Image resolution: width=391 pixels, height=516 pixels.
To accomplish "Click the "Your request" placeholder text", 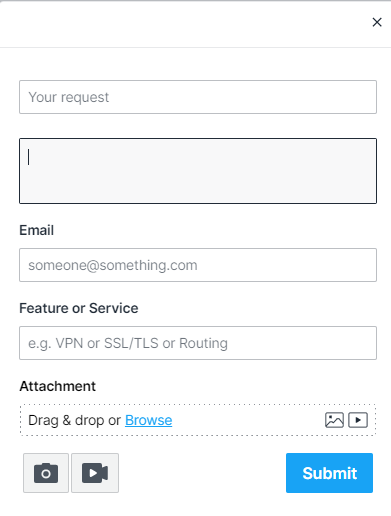I will (x=69, y=97).
